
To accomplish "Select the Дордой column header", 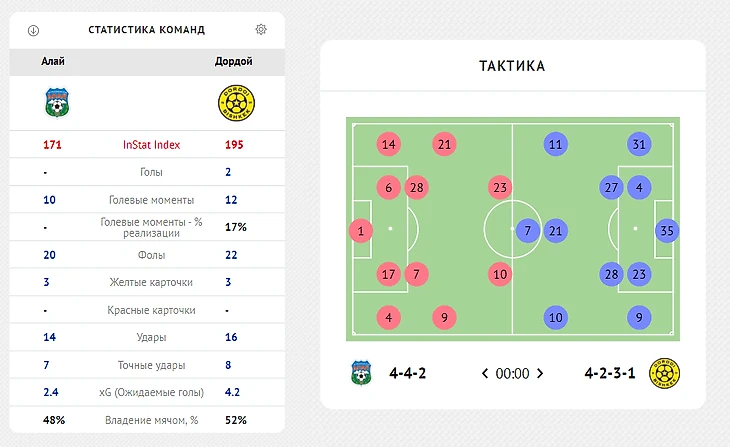I will coord(234,62).
